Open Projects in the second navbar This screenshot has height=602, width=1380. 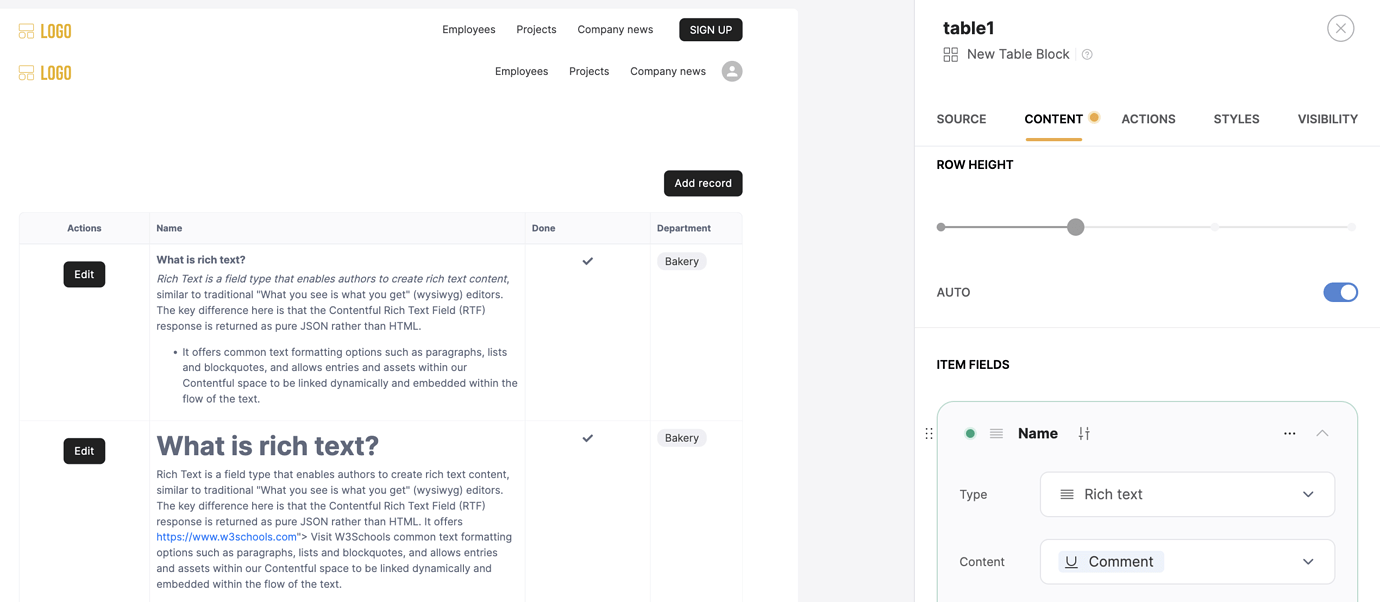coord(589,72)
